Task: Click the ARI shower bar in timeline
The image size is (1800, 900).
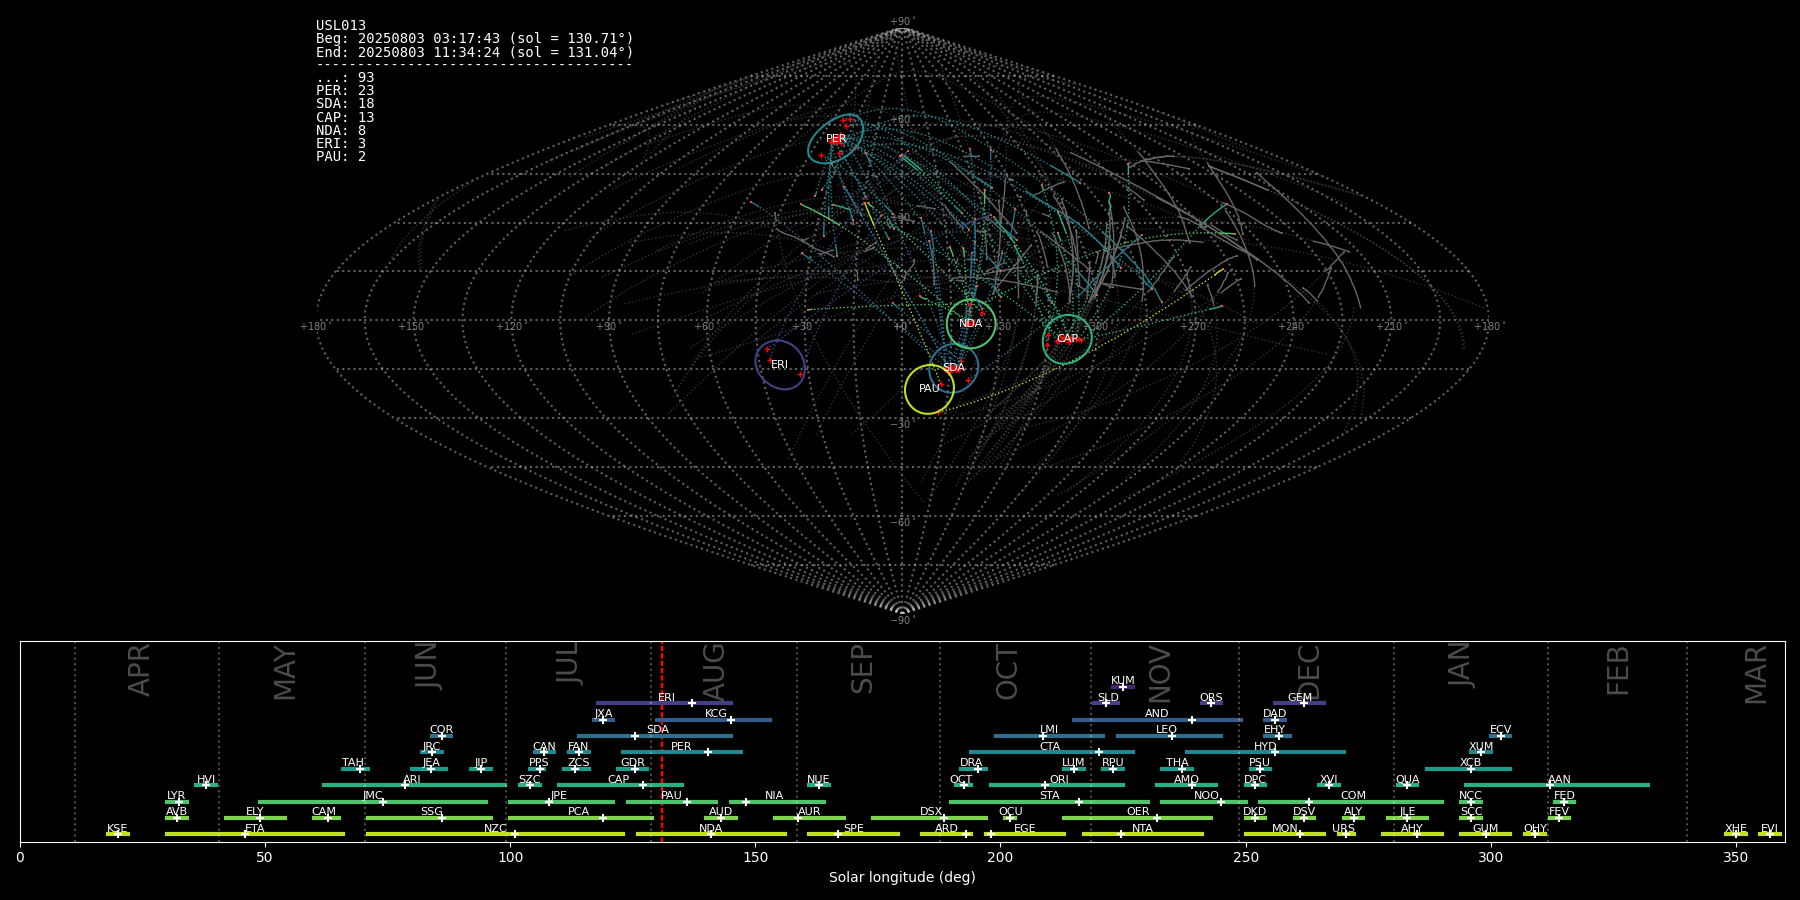Action: tap(414, 785)
